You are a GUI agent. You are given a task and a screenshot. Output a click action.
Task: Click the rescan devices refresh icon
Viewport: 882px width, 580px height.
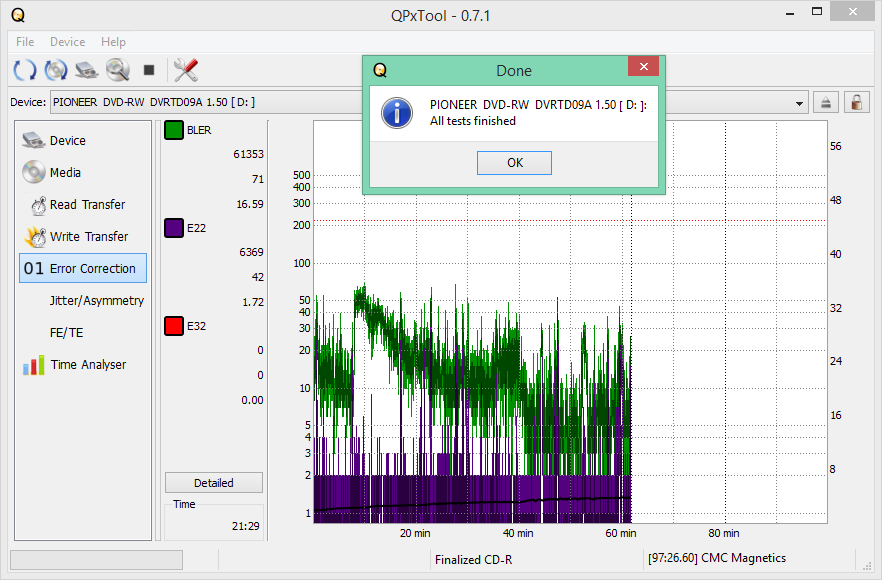(x=24, y=70)
